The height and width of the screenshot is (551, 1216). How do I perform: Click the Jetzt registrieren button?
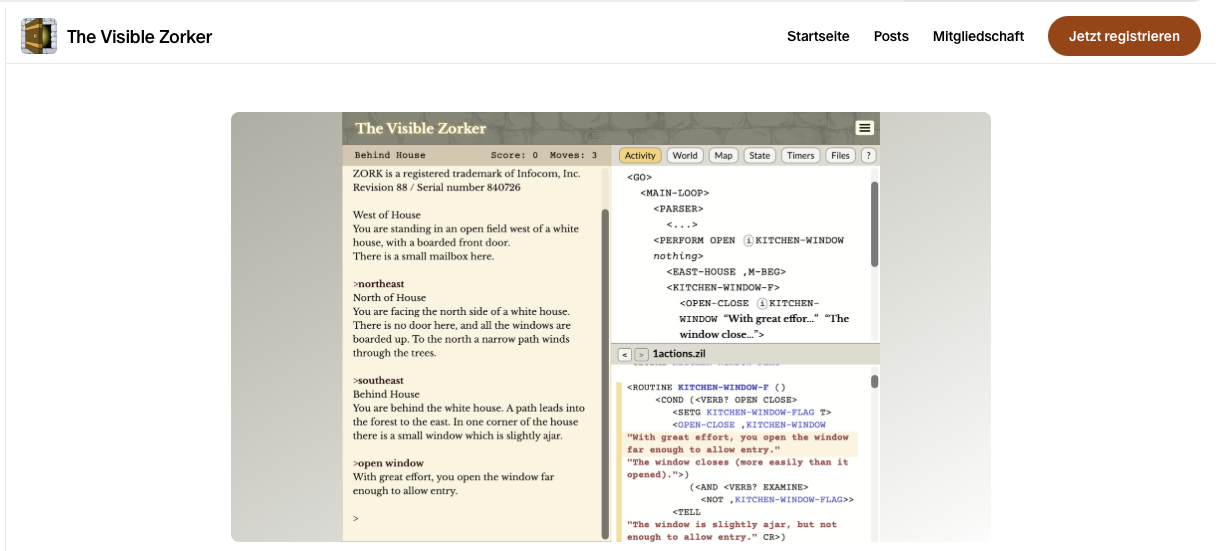point(1124,36)
